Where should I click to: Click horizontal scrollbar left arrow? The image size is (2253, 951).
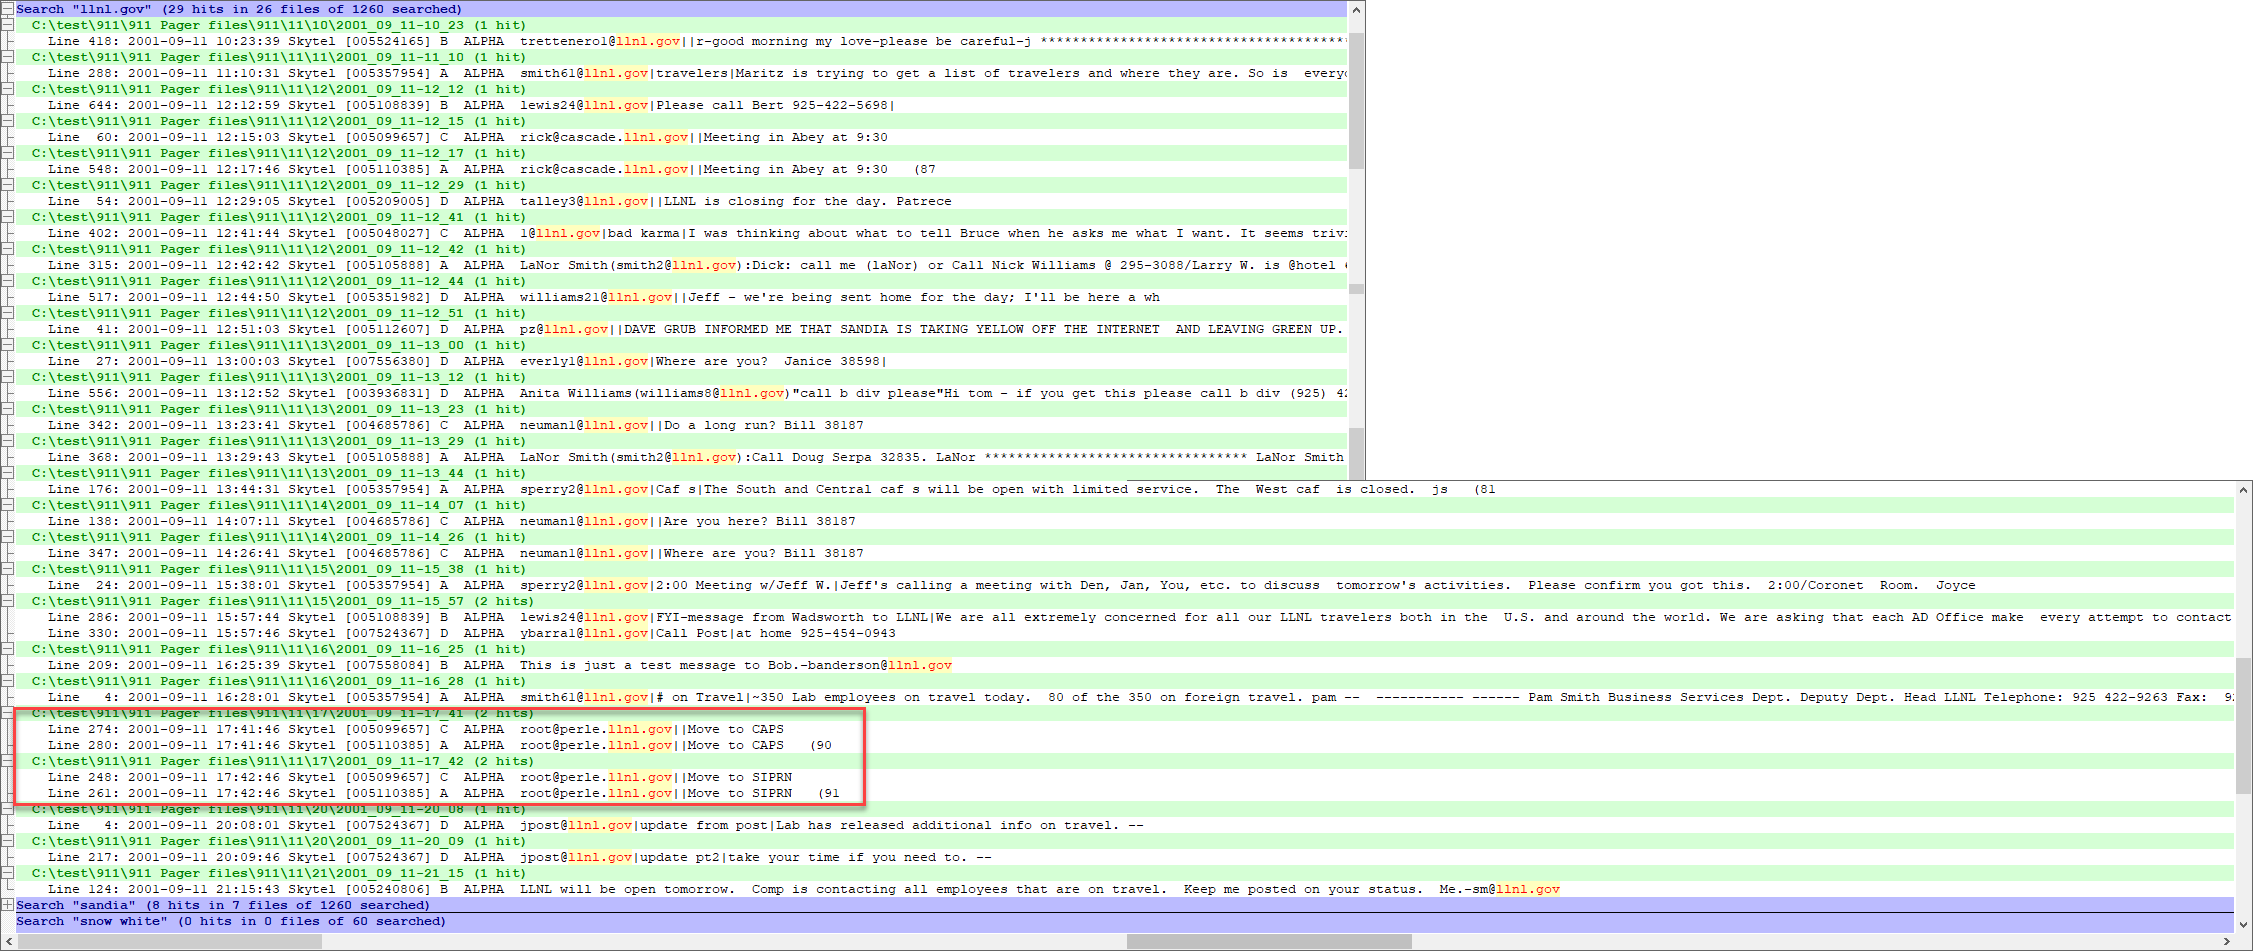pyautogui.click(x=8, y=941)
